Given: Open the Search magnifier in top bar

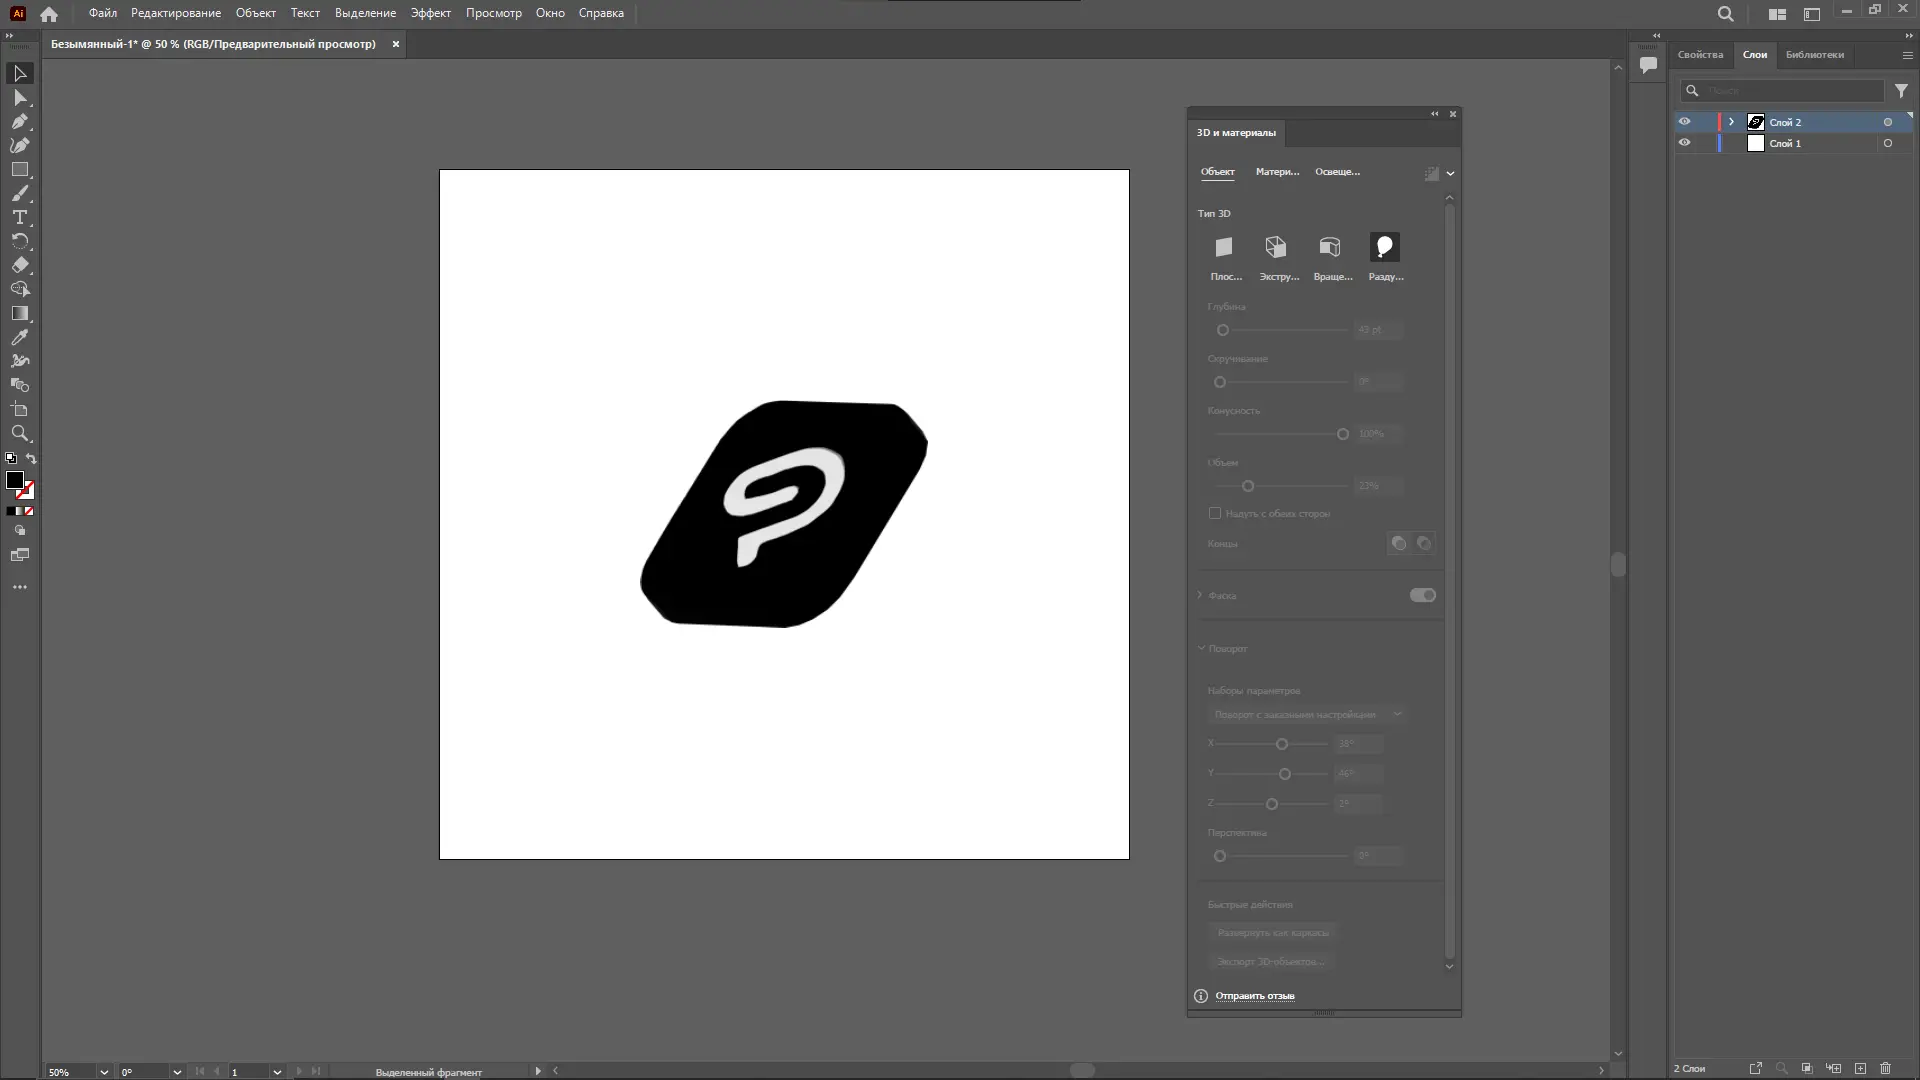Looking at the screenshot, I should 1725,14.
